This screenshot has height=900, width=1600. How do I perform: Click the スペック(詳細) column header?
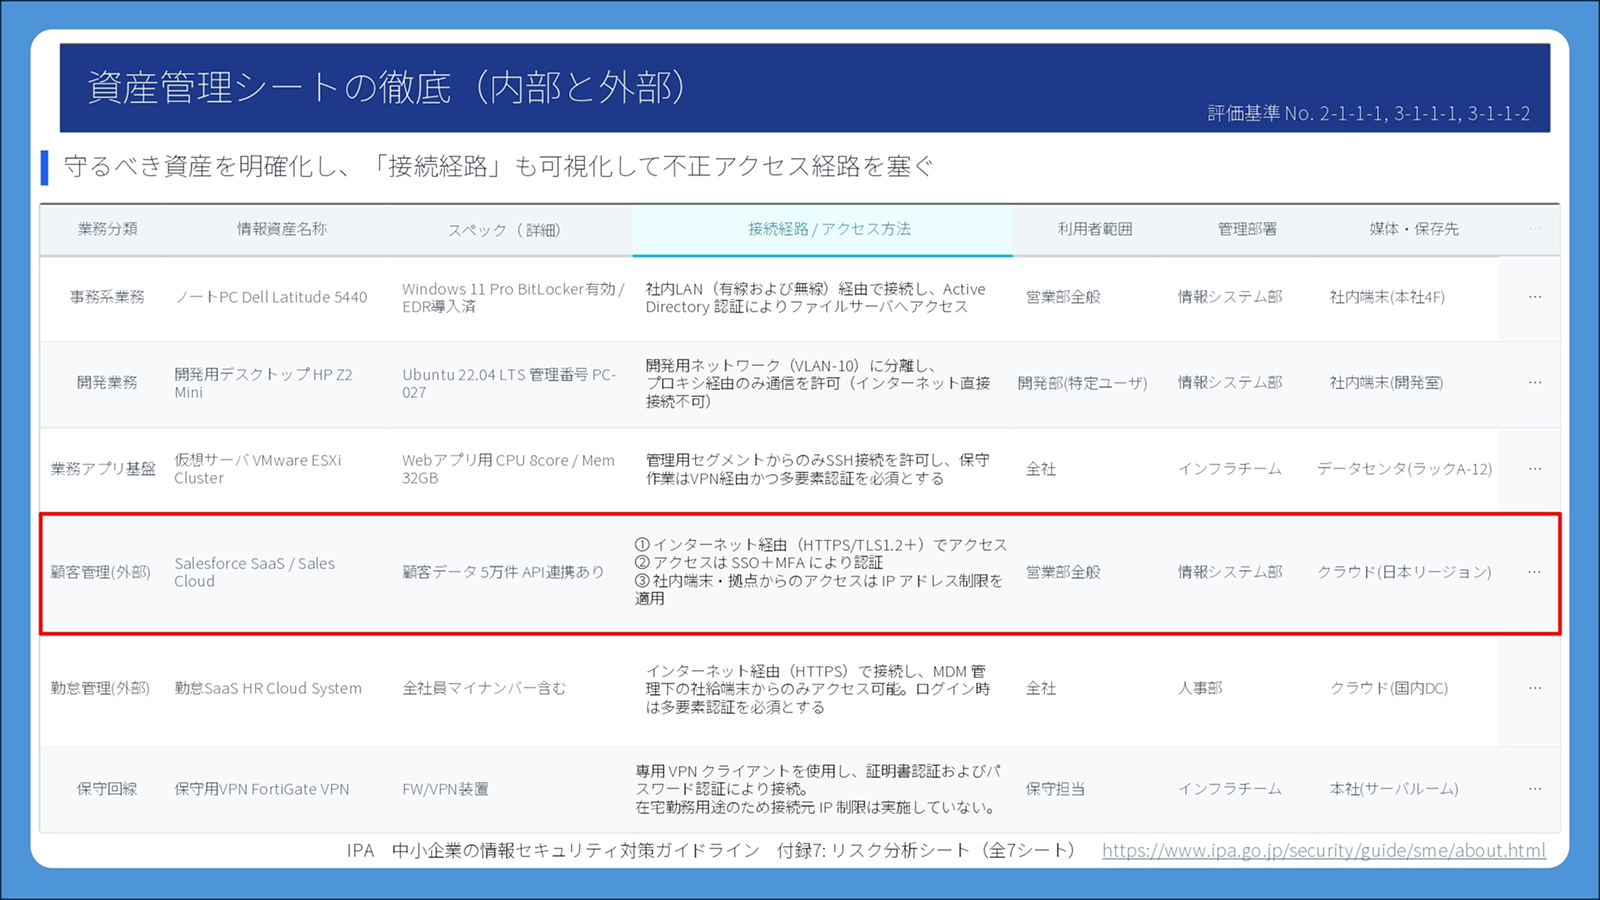[x=503, y=230]
